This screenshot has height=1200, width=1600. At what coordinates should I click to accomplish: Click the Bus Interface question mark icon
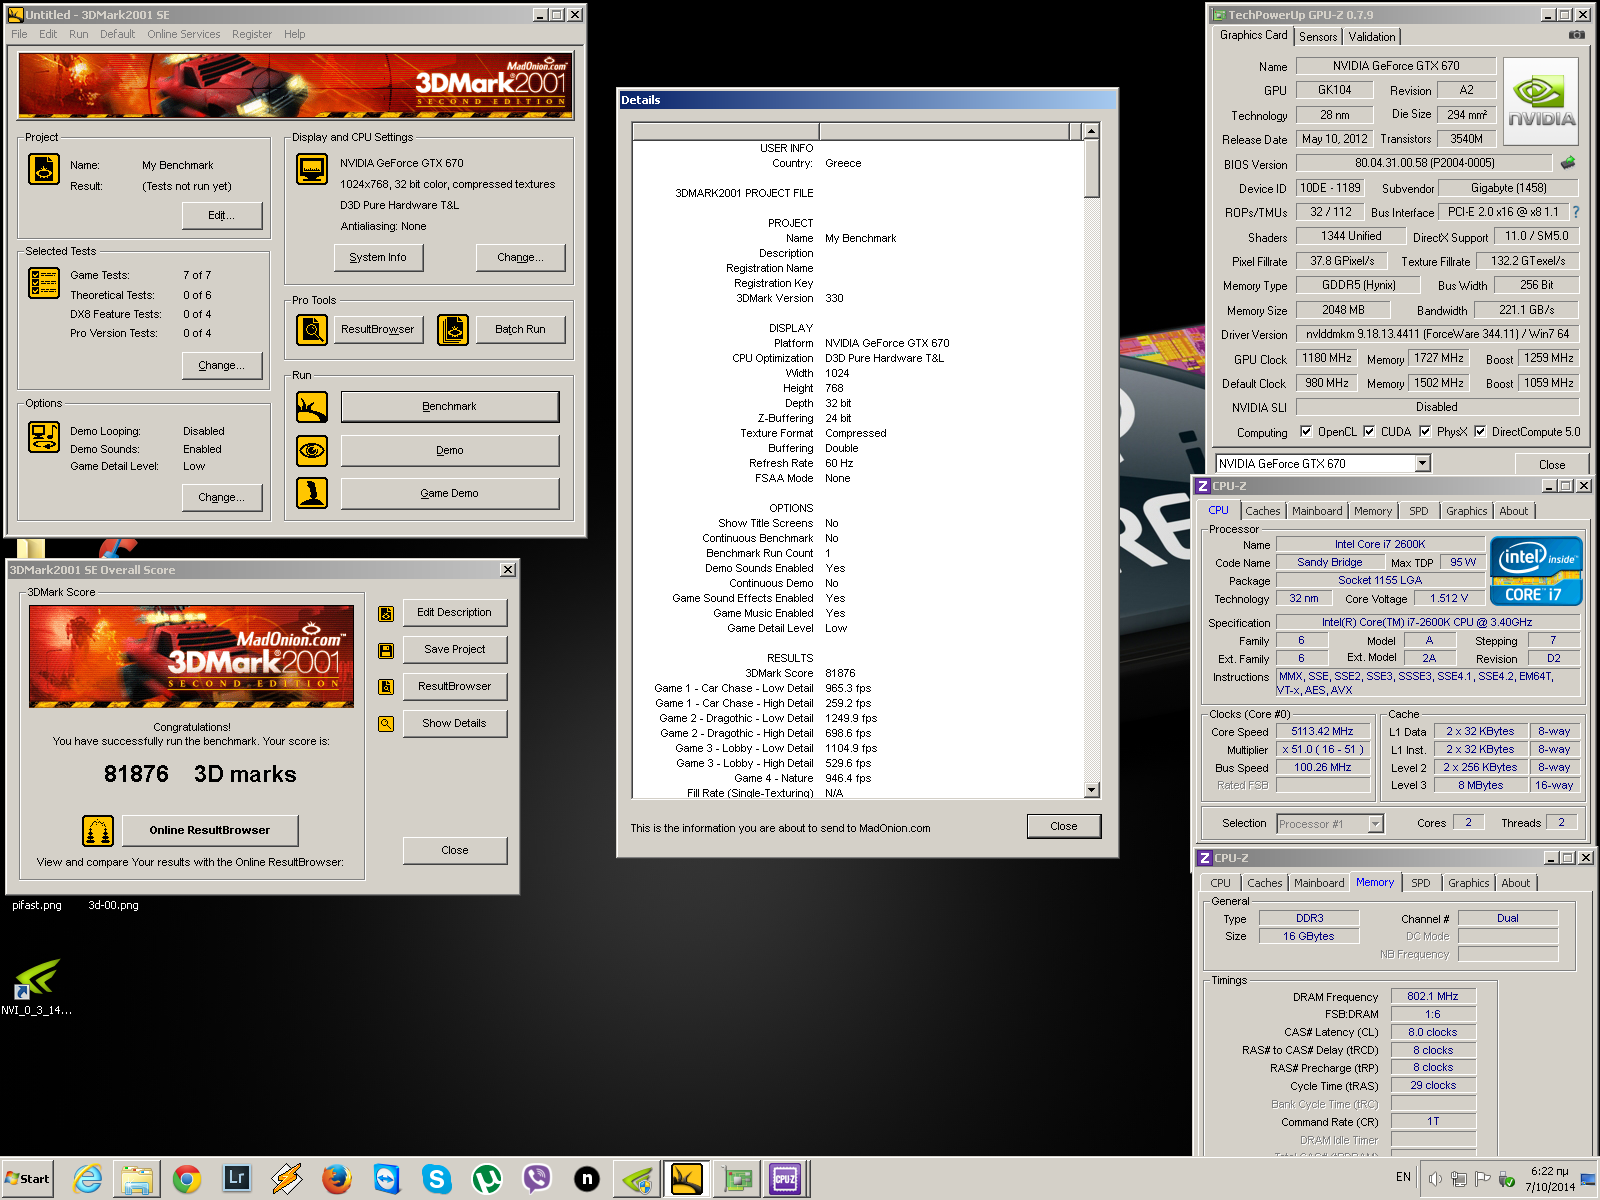pyautogui.click(x=1576, y=212)
